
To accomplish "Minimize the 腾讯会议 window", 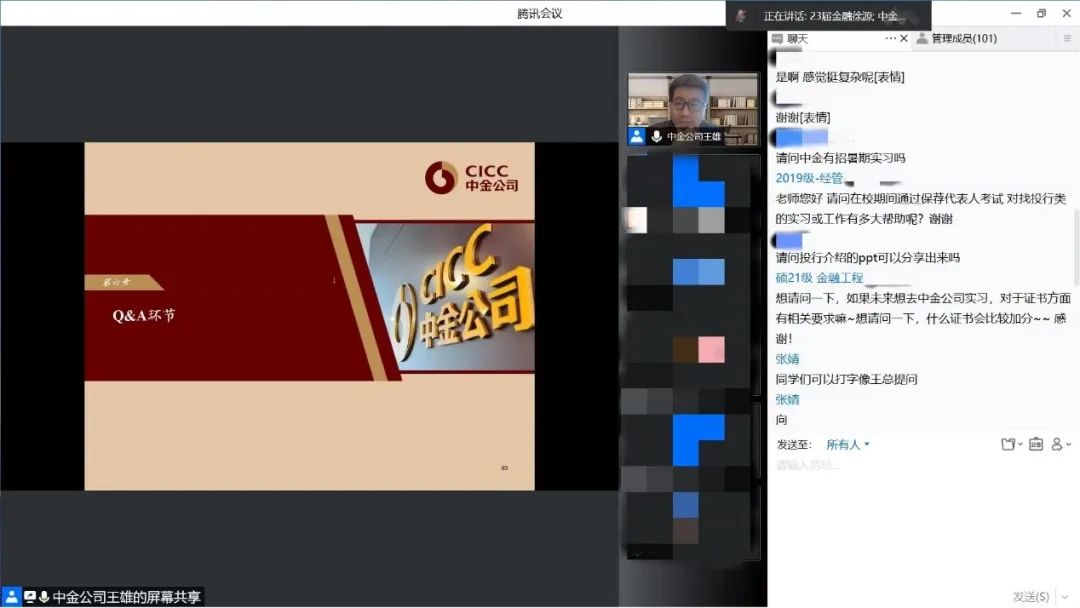I will click(x=1016, y=13).
